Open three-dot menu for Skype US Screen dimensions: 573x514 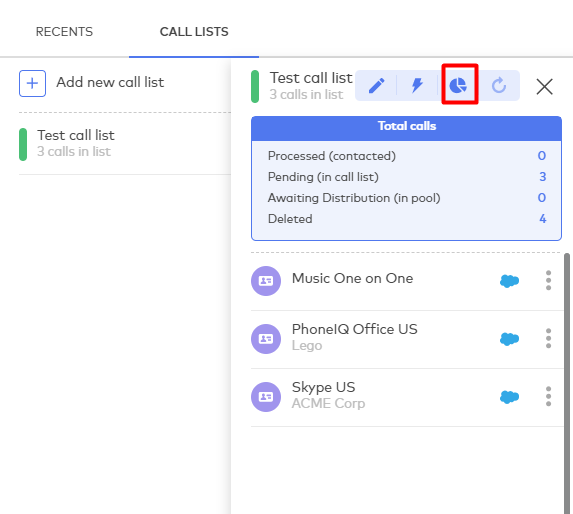(548, 396)
